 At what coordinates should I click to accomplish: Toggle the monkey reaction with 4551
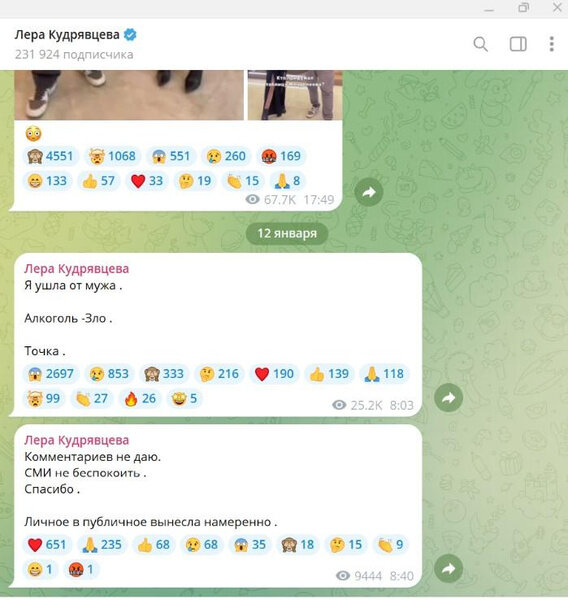[x=51, y=156]
